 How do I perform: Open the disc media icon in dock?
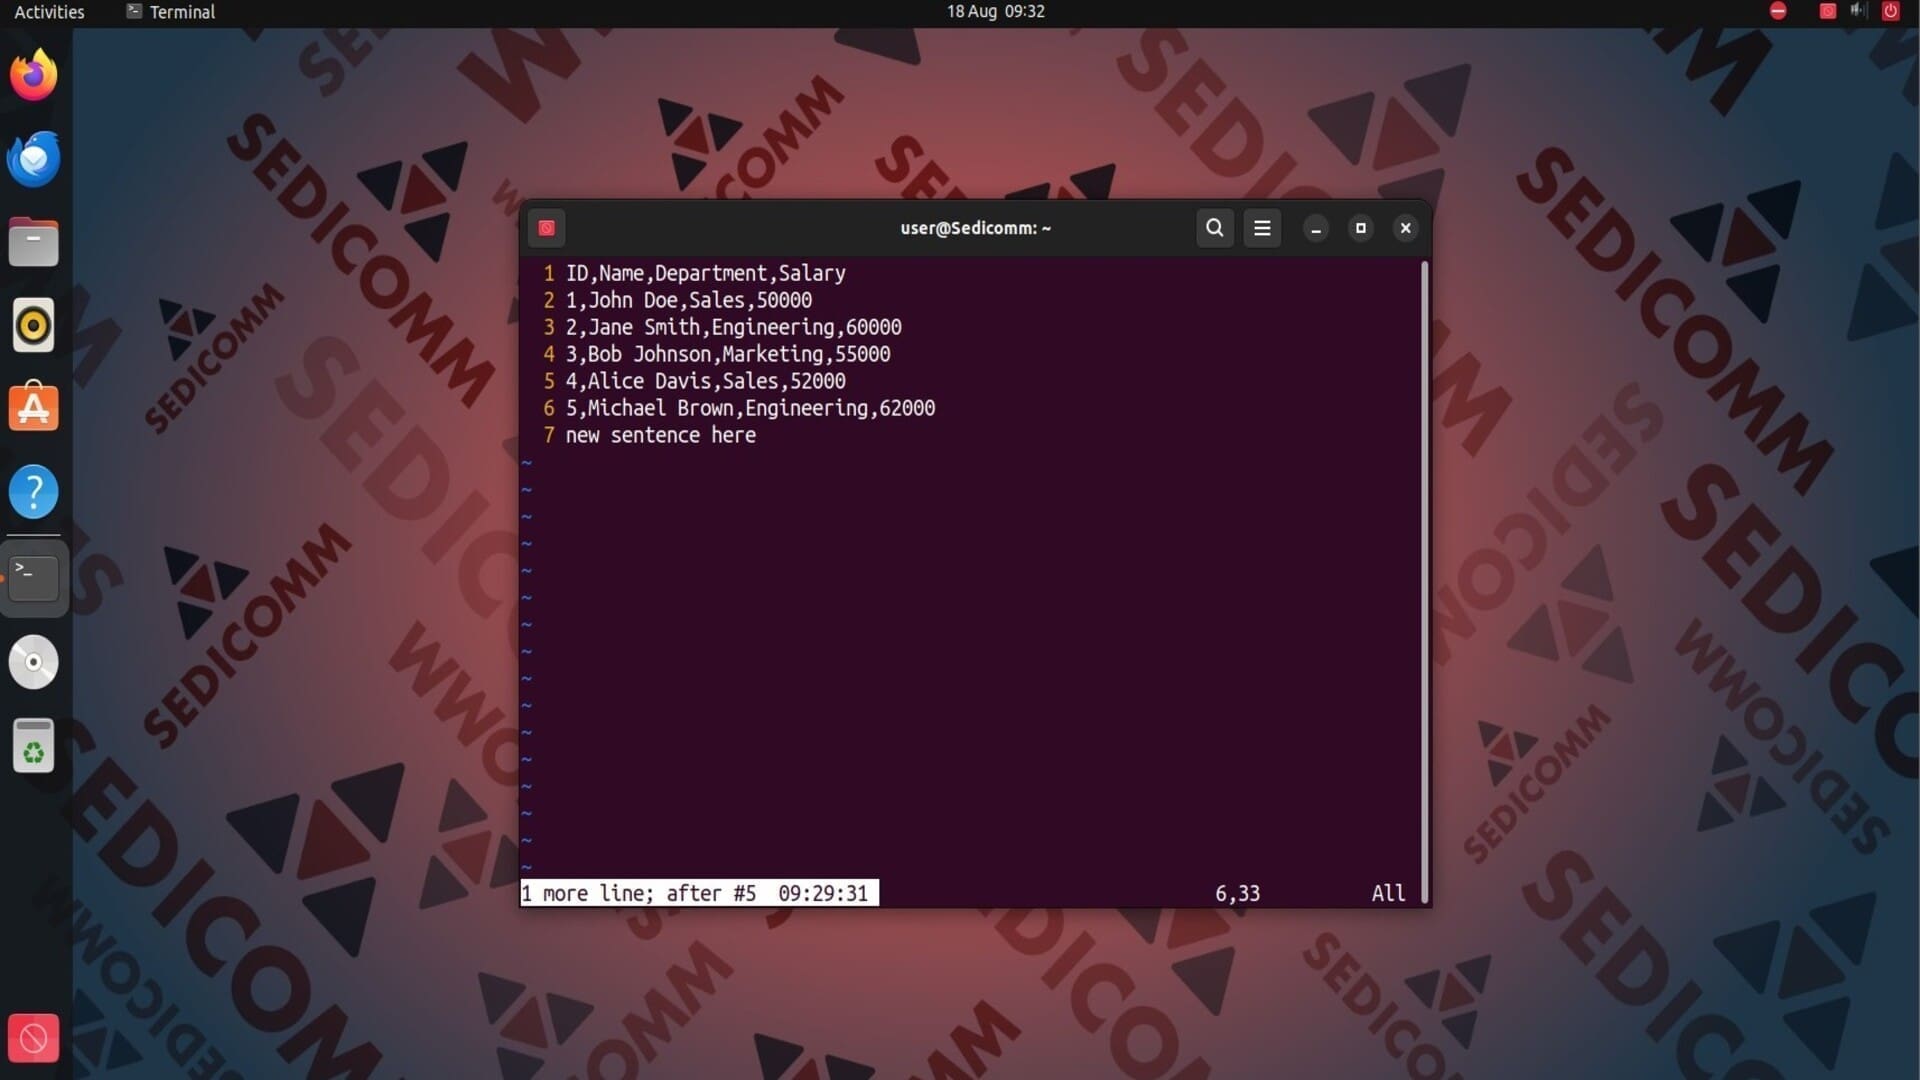tap(33, 662)
